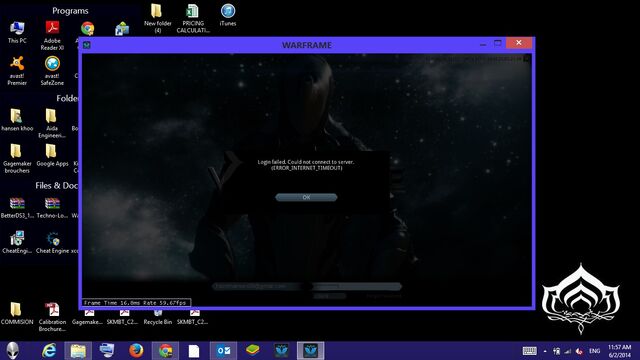Open BlueStacks from the taskbar
The height and width of the screenshot is (360, 640).
click(x=252, y=350)
